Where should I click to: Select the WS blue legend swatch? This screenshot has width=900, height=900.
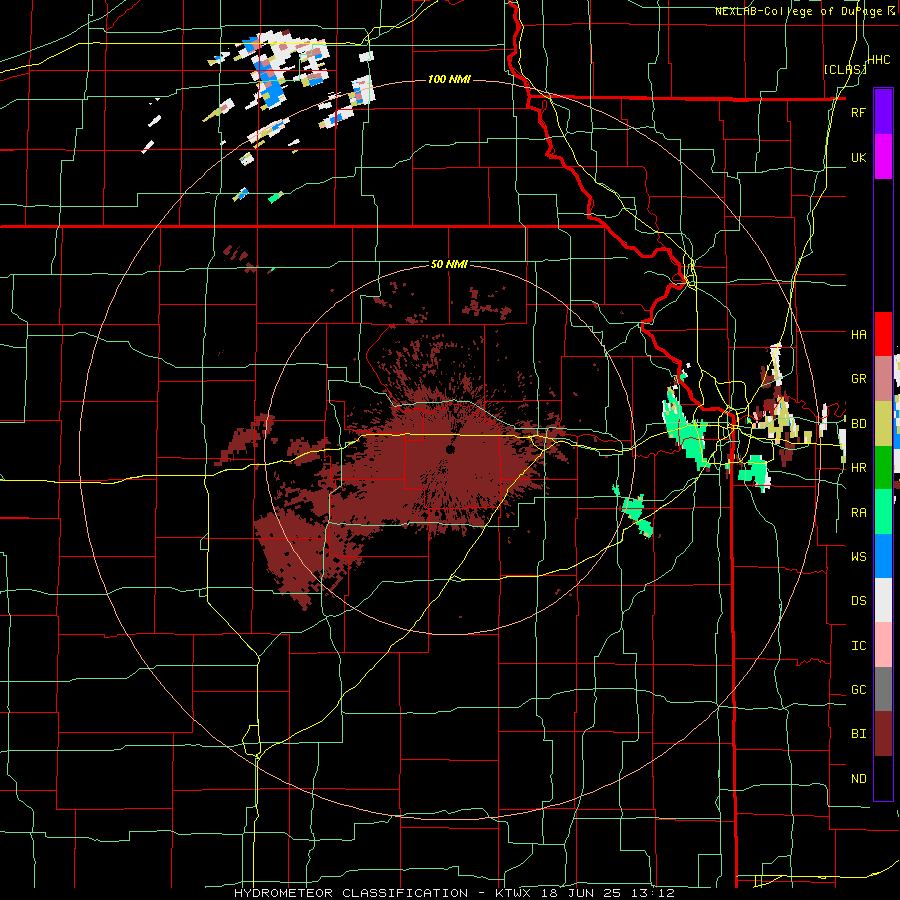[x=883, y=556]
